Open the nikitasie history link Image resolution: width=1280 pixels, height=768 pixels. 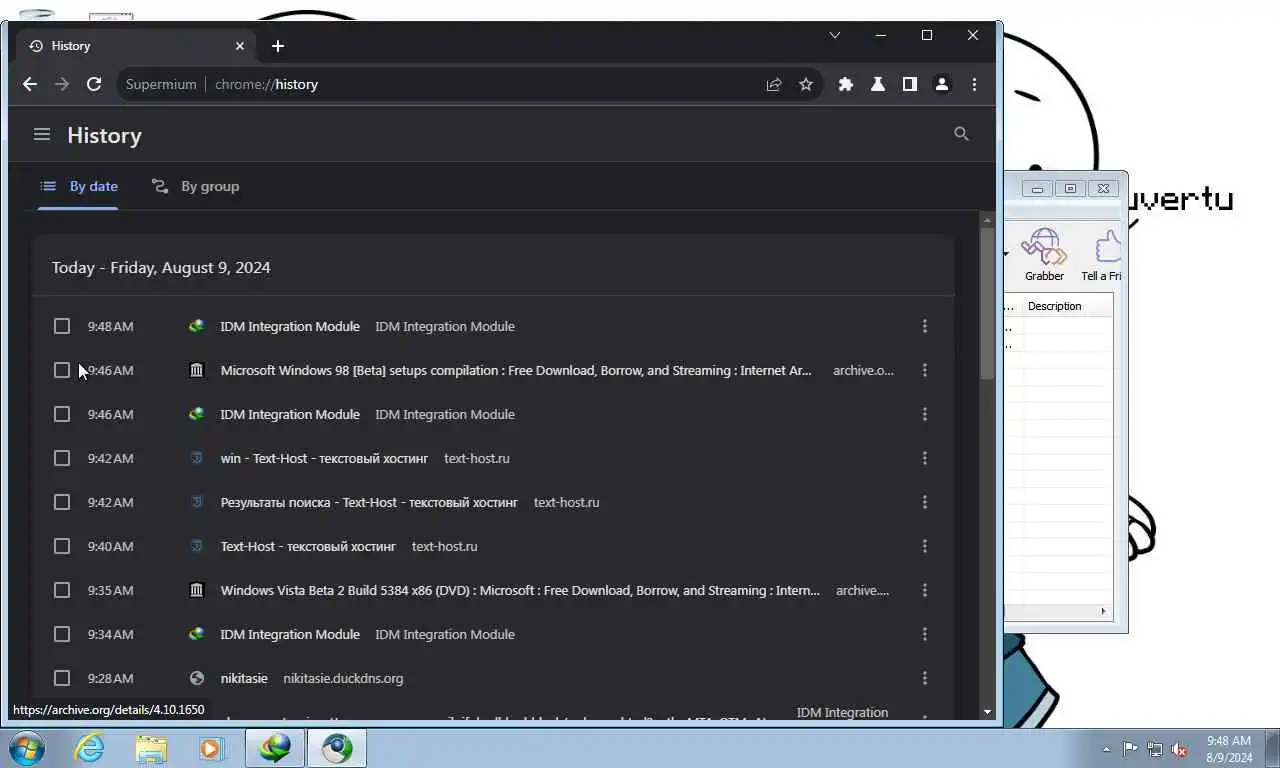(244, 678)
